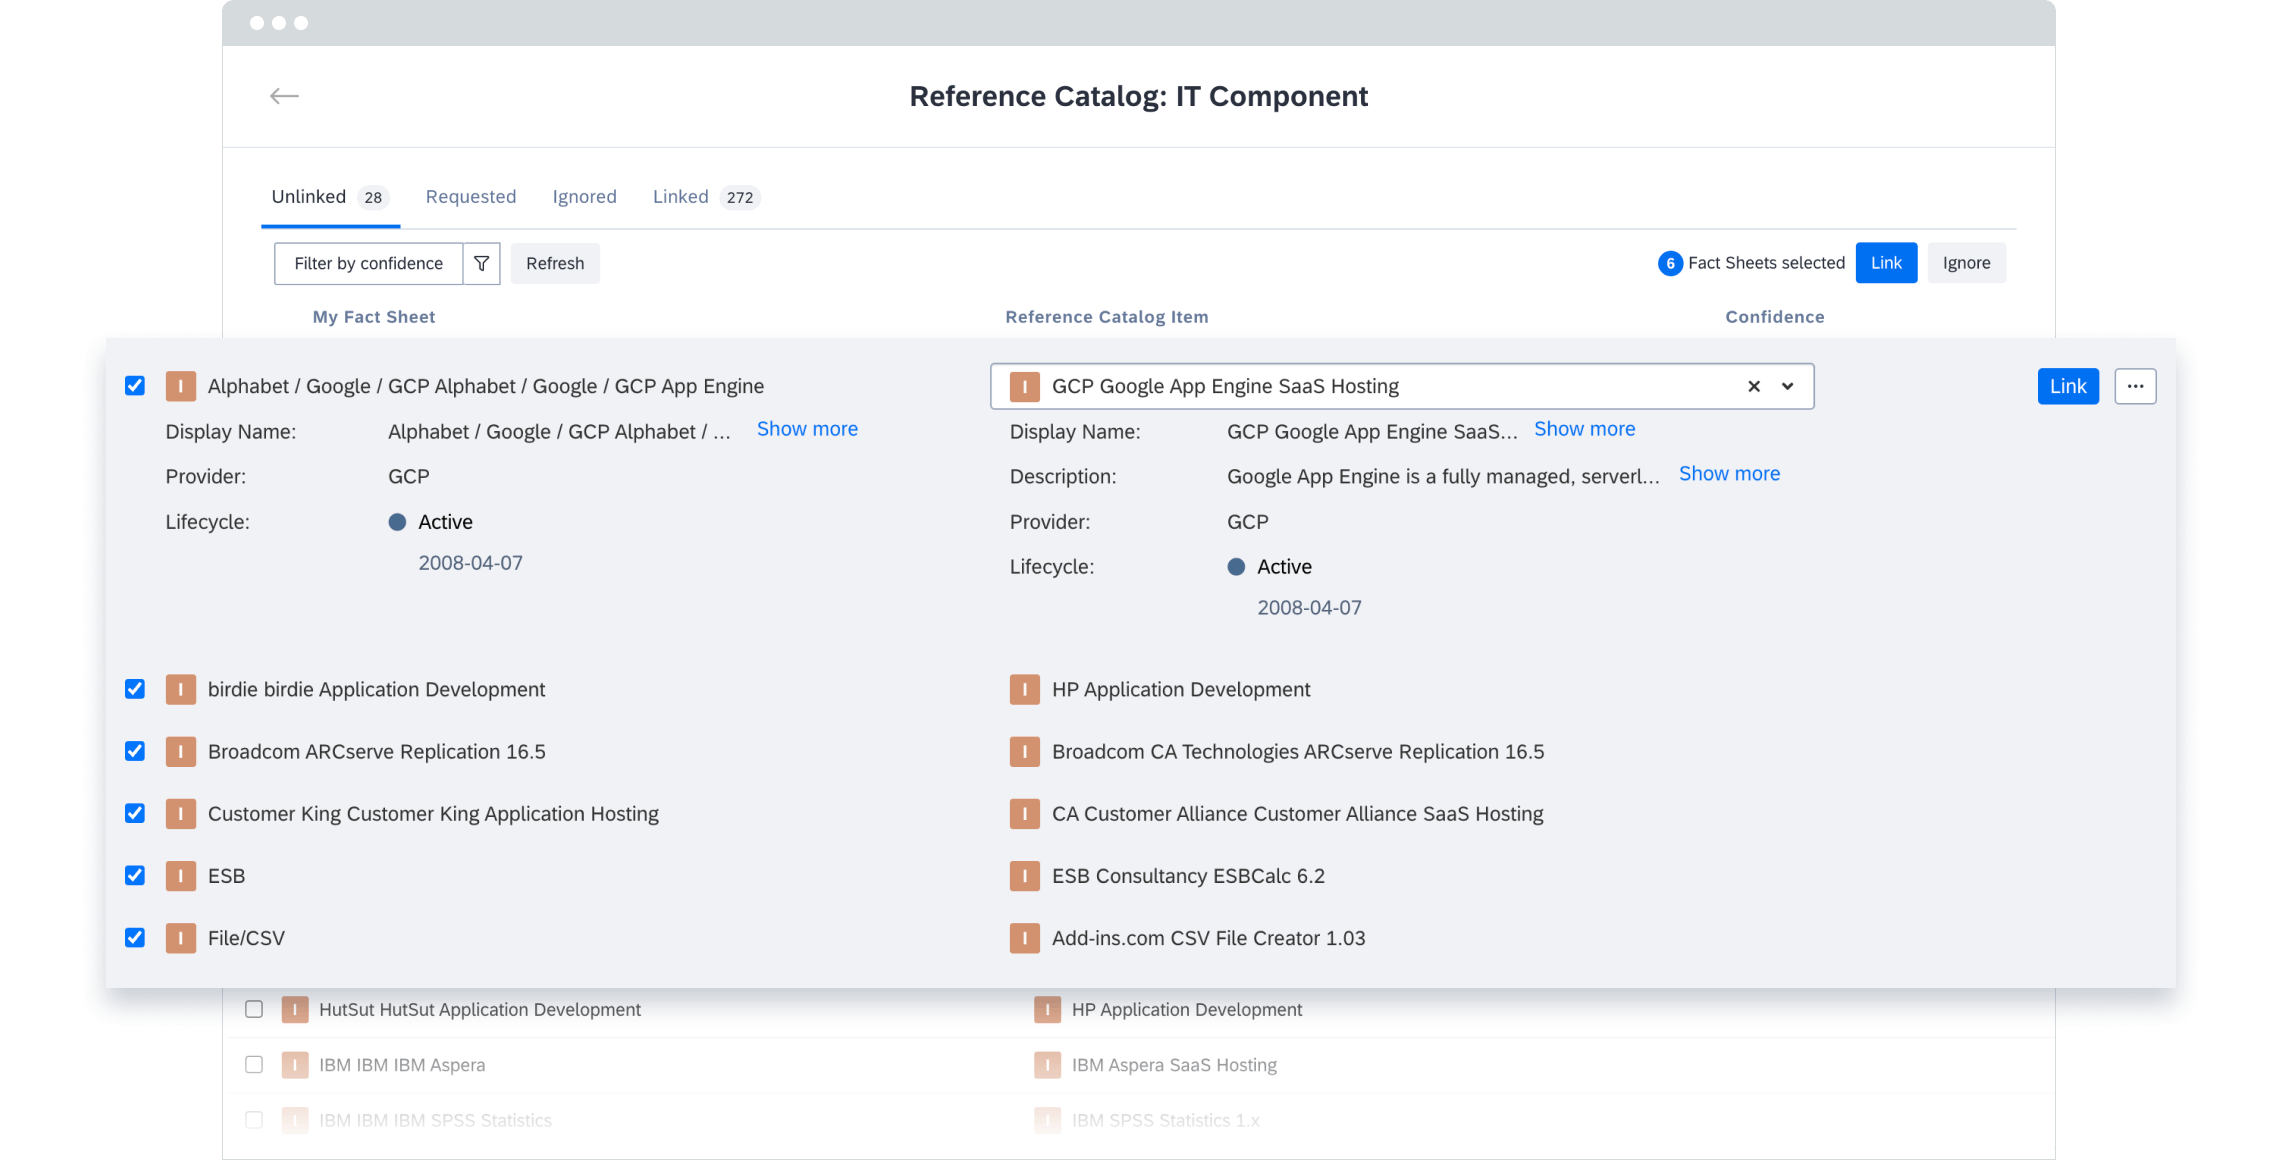Uncheck the File/CSV row checkbox
2280x1160 pixels.
tap(135, 937)
